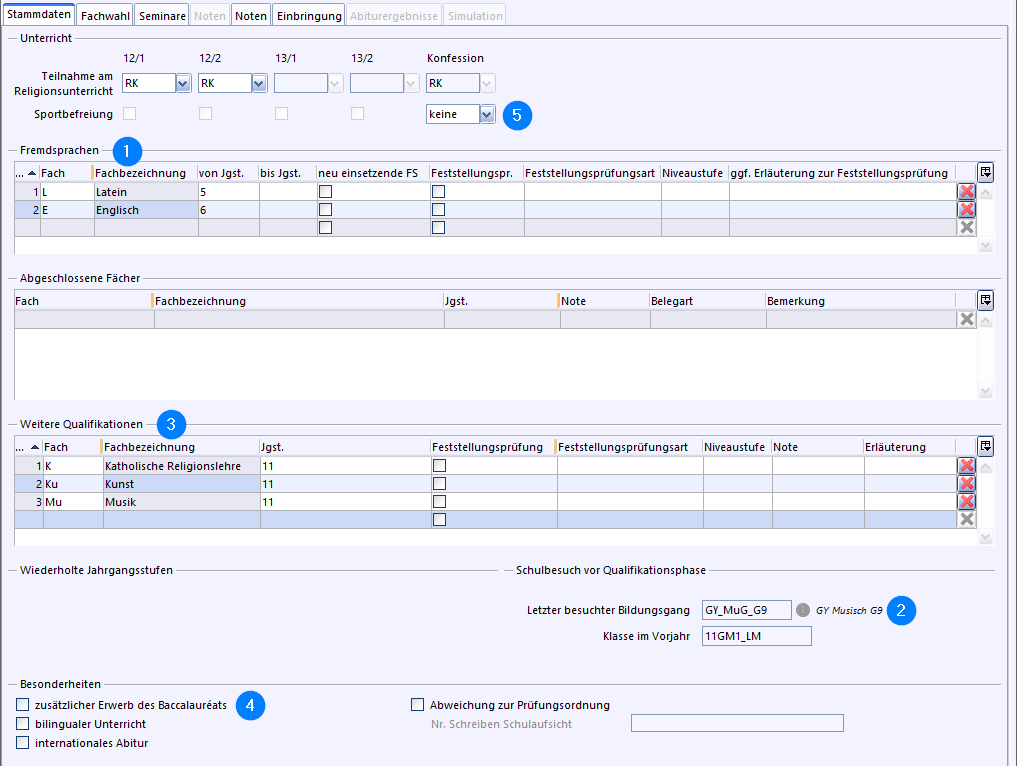Image resolution: width=1017 pixels, height=766 pixels.
Task: Sort Fremdsprachen table by row number arrow
Action: pyautogui.click(x=32, y=173)
